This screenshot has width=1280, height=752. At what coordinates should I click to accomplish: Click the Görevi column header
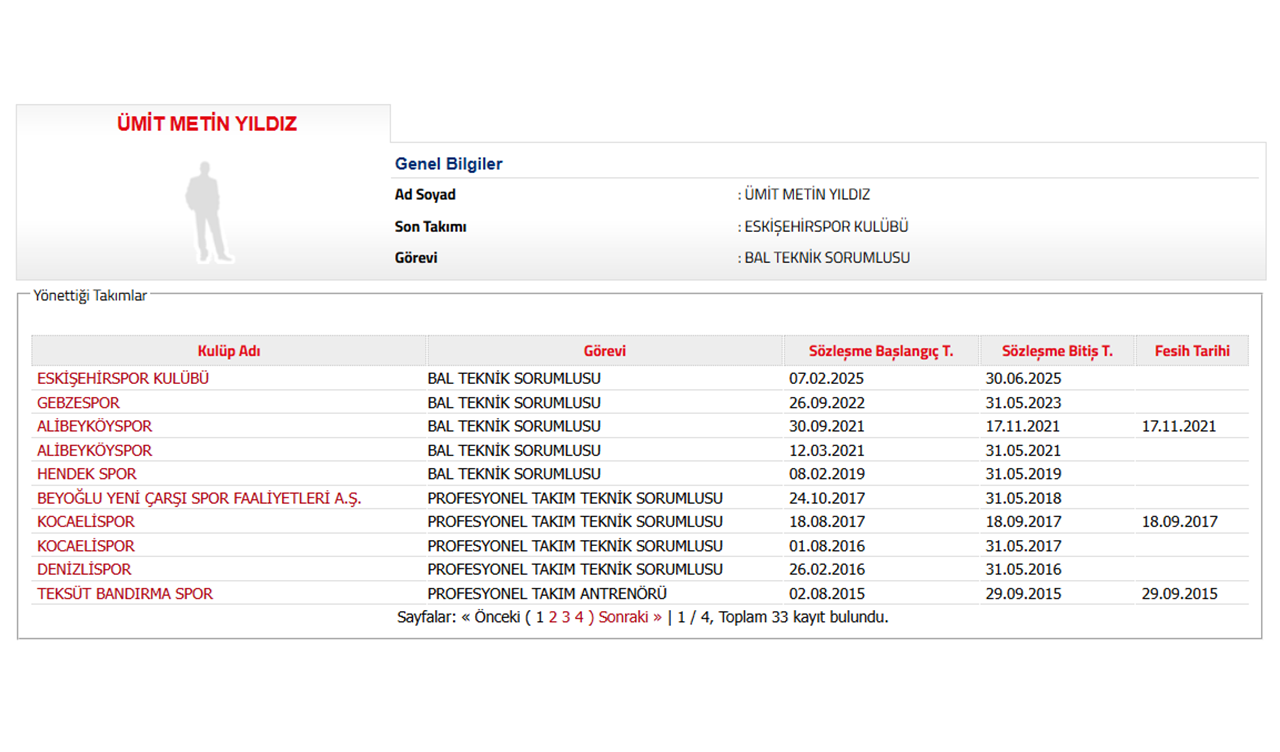coord(605,351)
